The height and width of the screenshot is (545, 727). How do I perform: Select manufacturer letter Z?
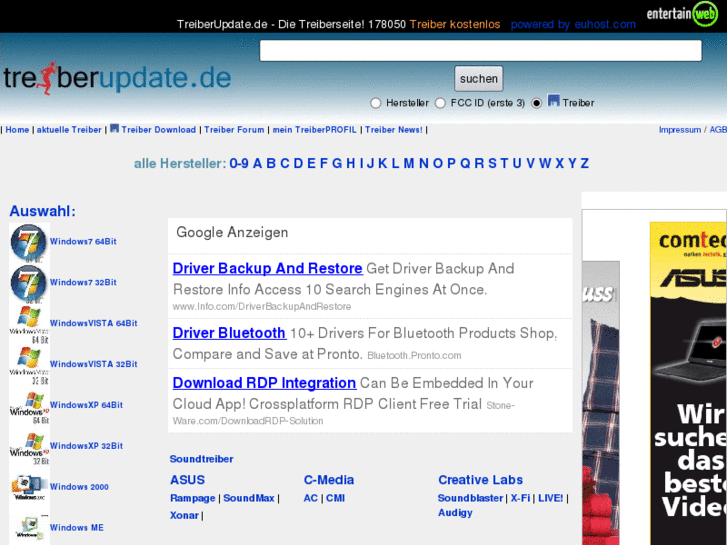pyautogui.click(x=585, y=163)
